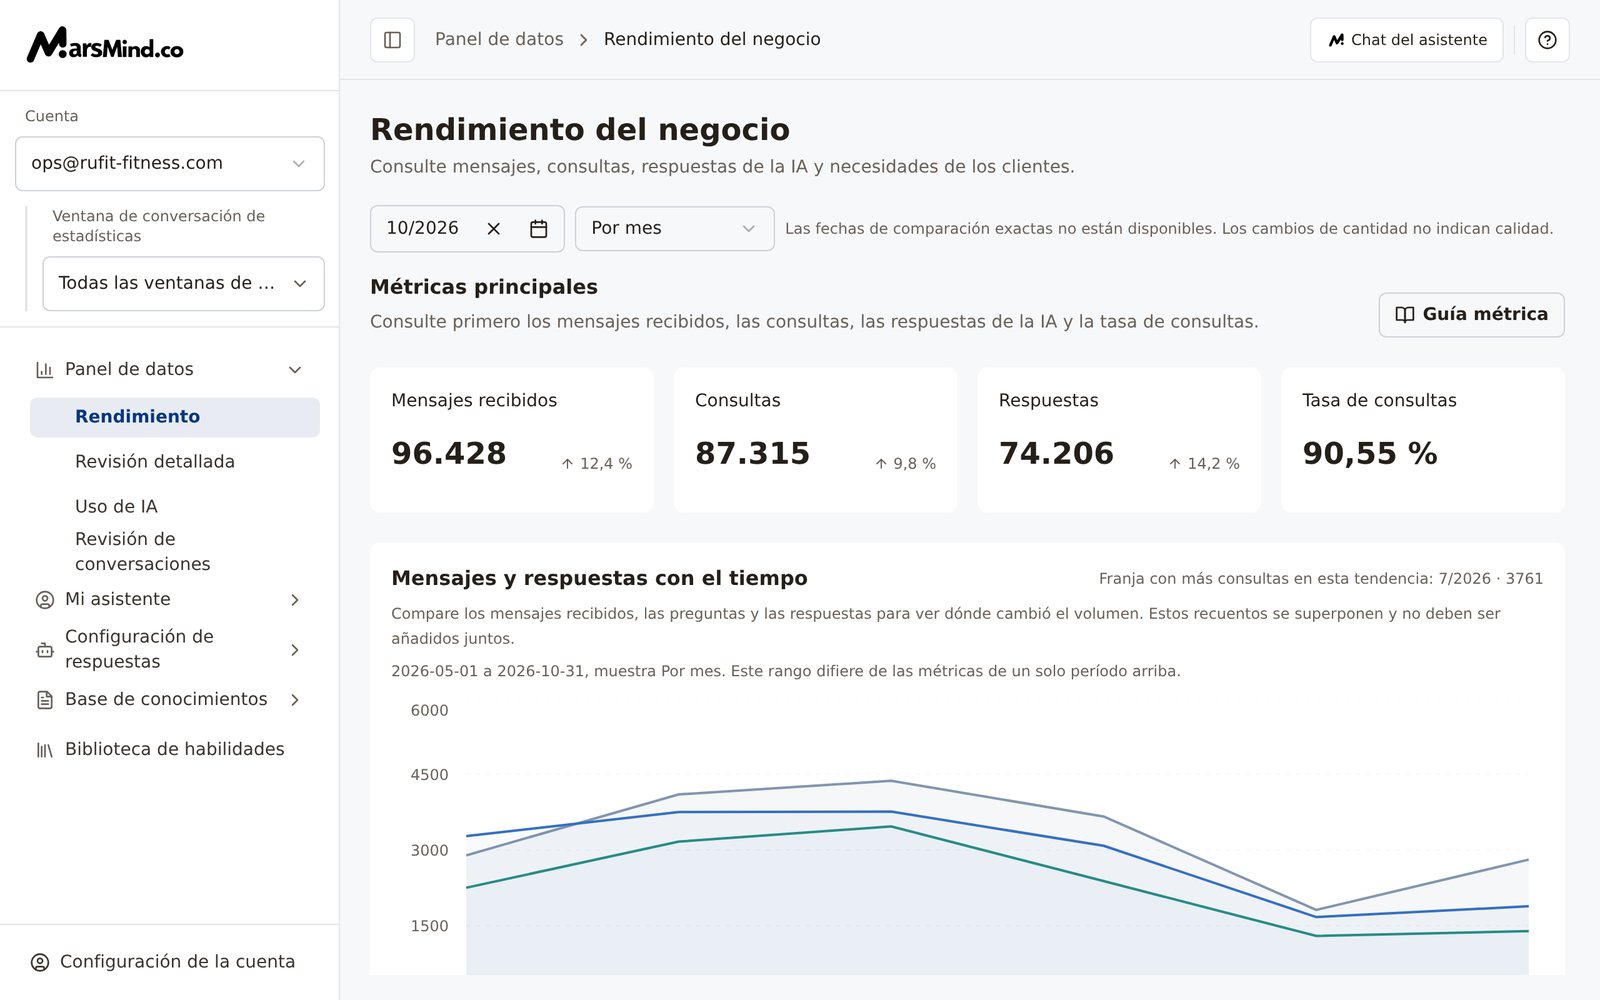
Task: Click the Respuestas value 74.206
Action: pos(1056,454)
